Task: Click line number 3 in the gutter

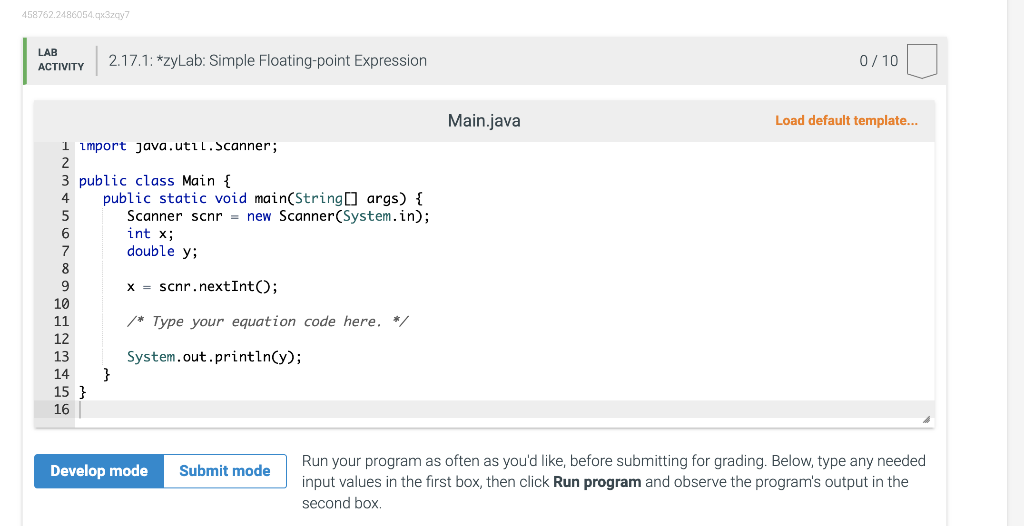Action: click(65, 181)
